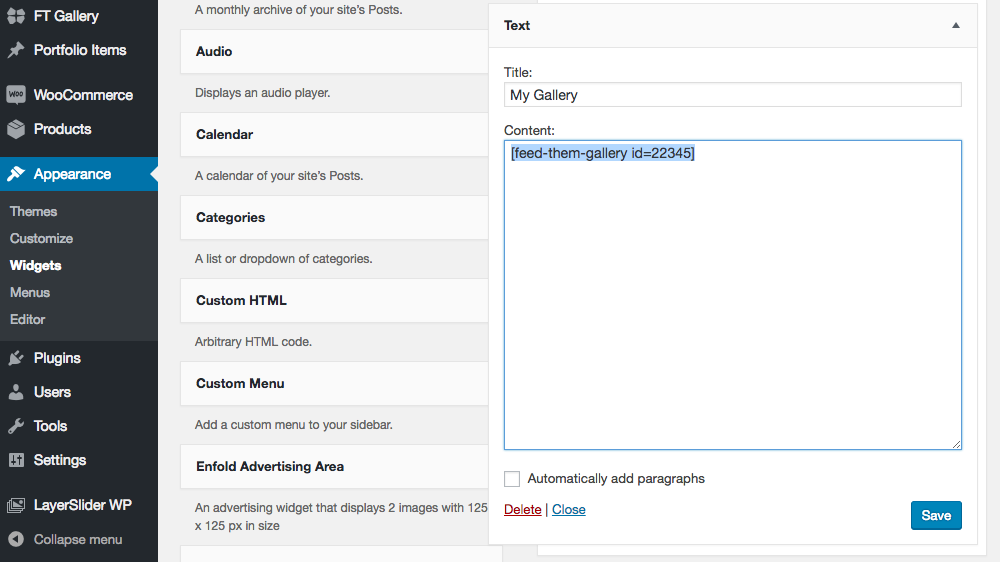
Task: Click the Tools wrench icon
Action: pyautogui.click(x=16, y=425)
